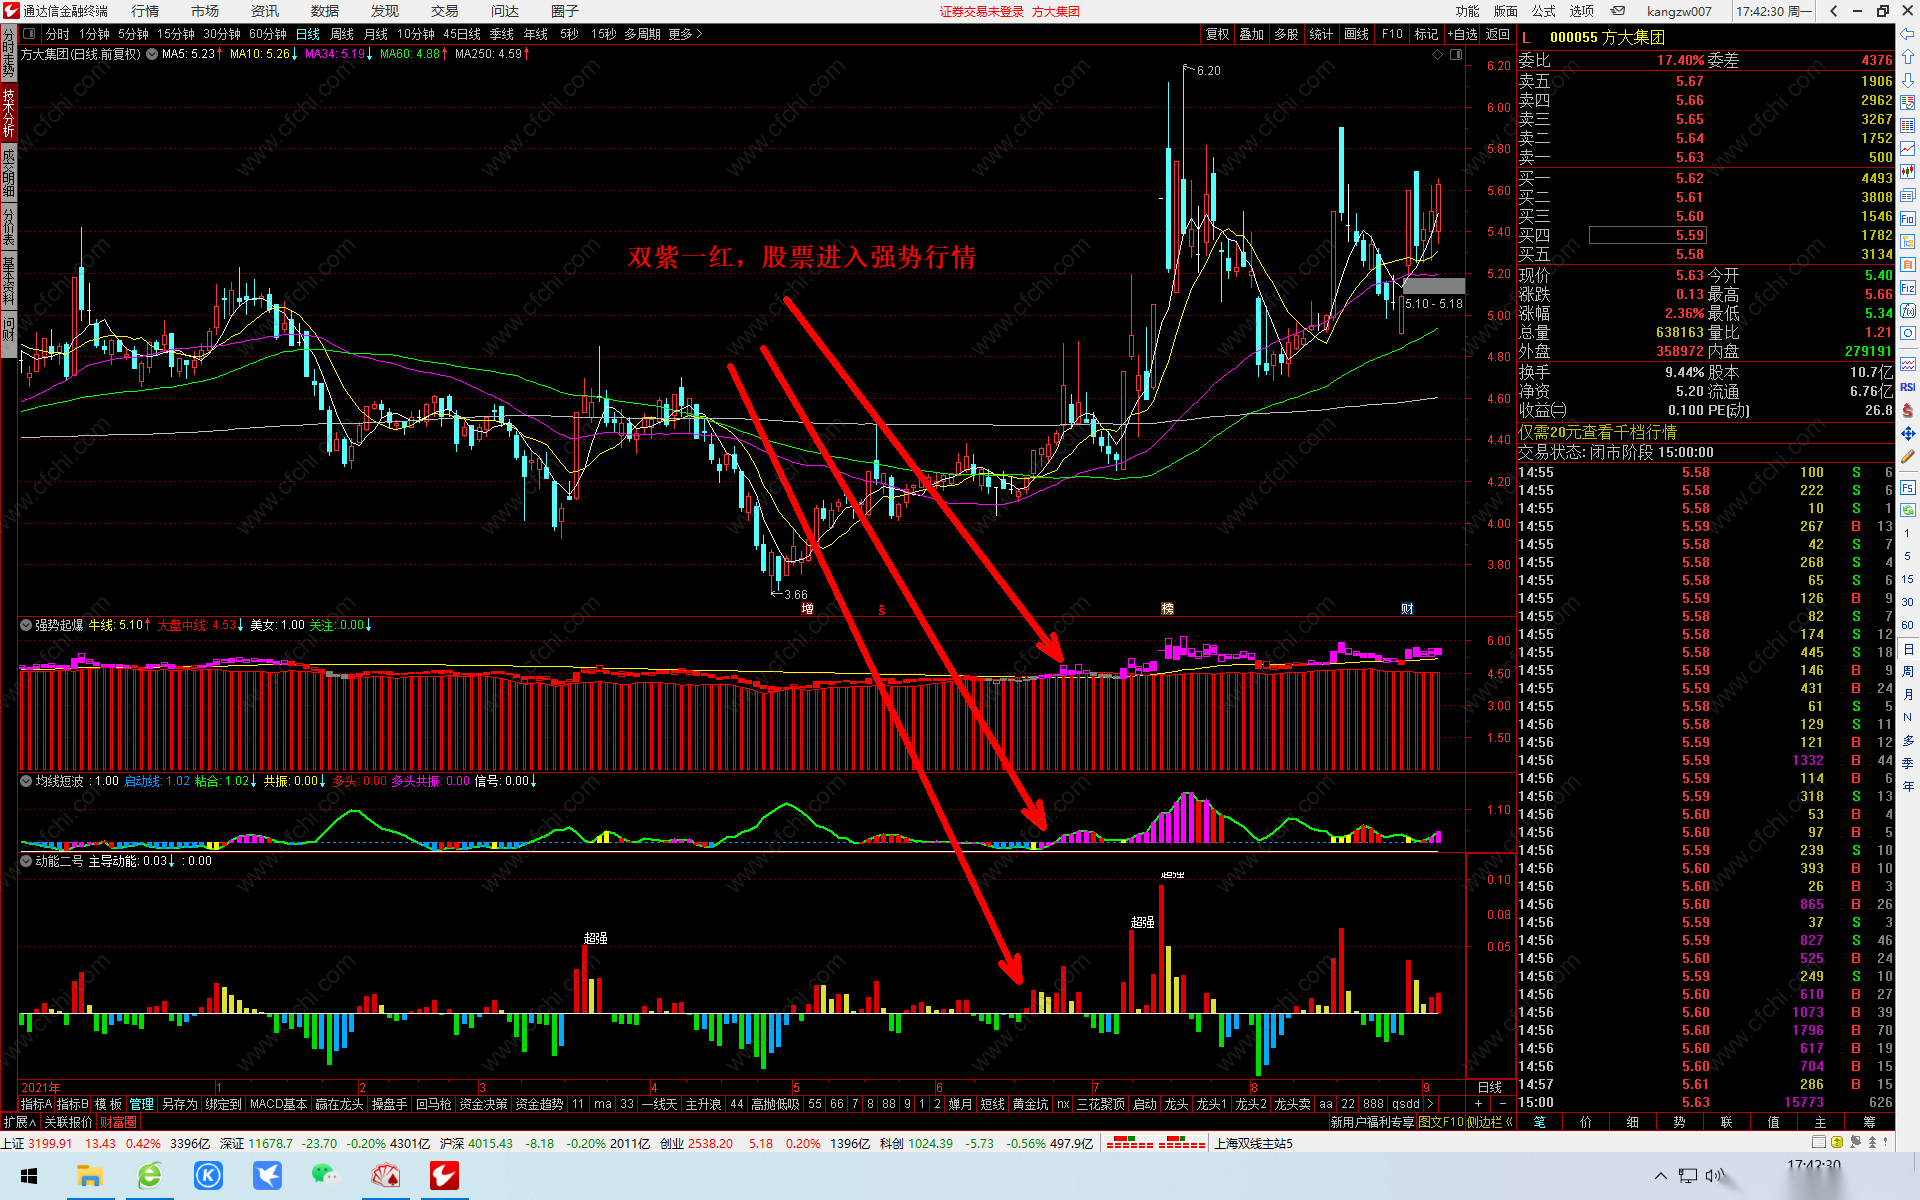Toggle the 强势起爆 indicator circle button
Image resolution: width=1920 pixels, height=1200 pixels.
tap(26, 625)
